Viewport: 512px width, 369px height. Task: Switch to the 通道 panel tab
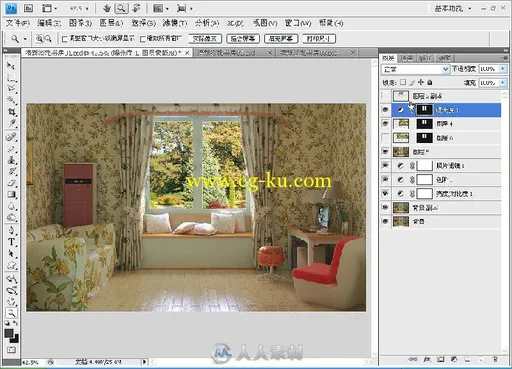[x=406, y=58]
